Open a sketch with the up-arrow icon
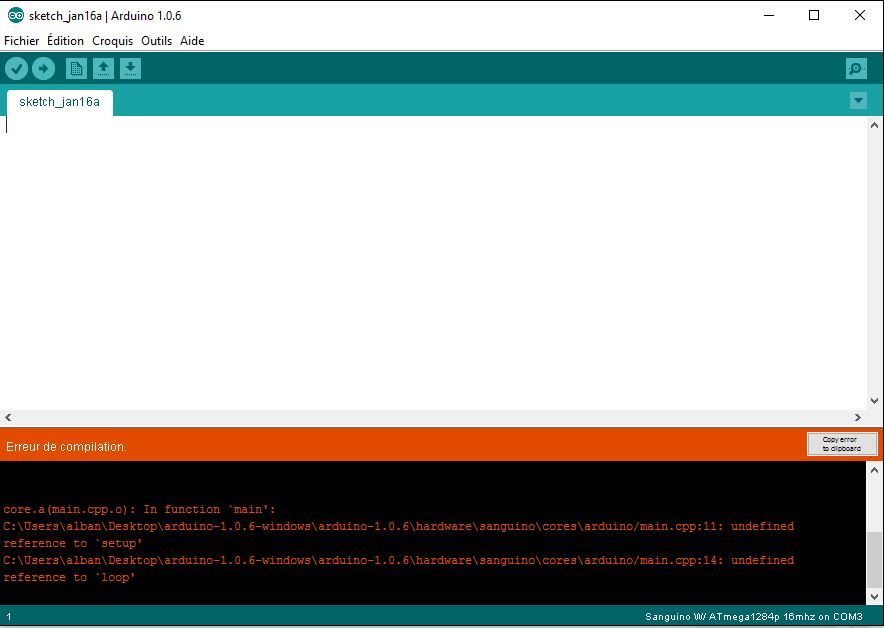This screenshot has width=884, height=628. point(103,69)
